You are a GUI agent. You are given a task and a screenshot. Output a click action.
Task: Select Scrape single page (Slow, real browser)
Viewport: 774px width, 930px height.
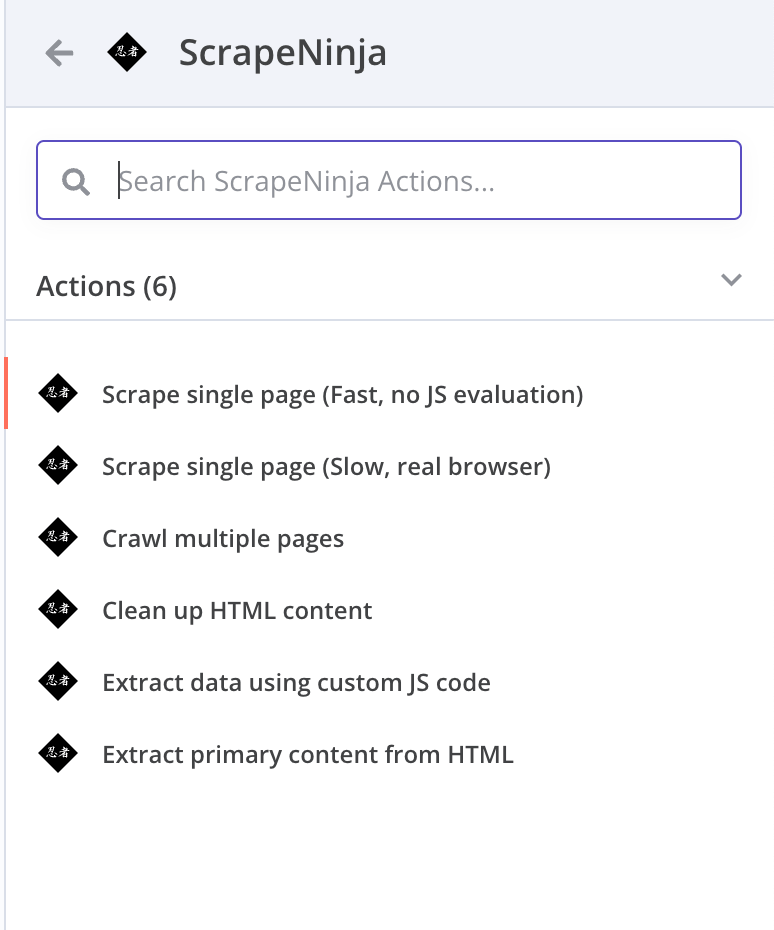[x=326, y=467]
